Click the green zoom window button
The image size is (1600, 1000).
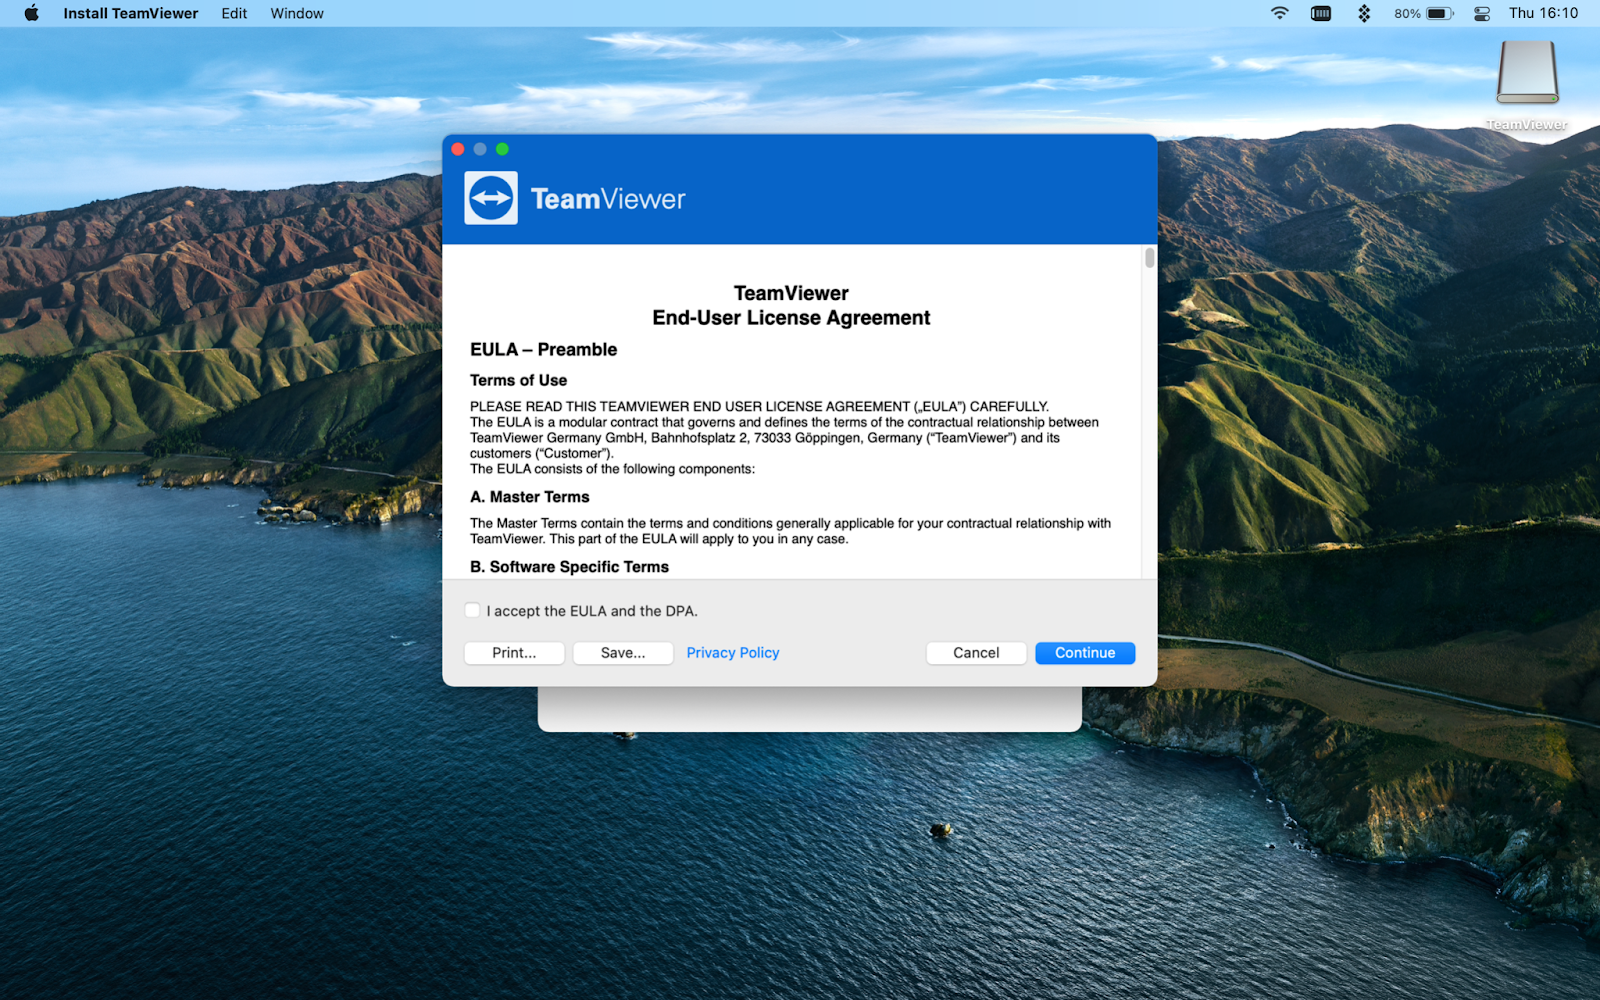[502, 149]
